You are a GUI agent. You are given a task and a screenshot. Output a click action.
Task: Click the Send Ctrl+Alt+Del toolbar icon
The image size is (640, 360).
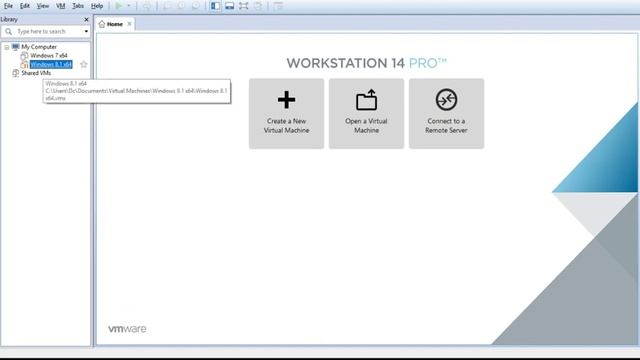pos(146,6)
